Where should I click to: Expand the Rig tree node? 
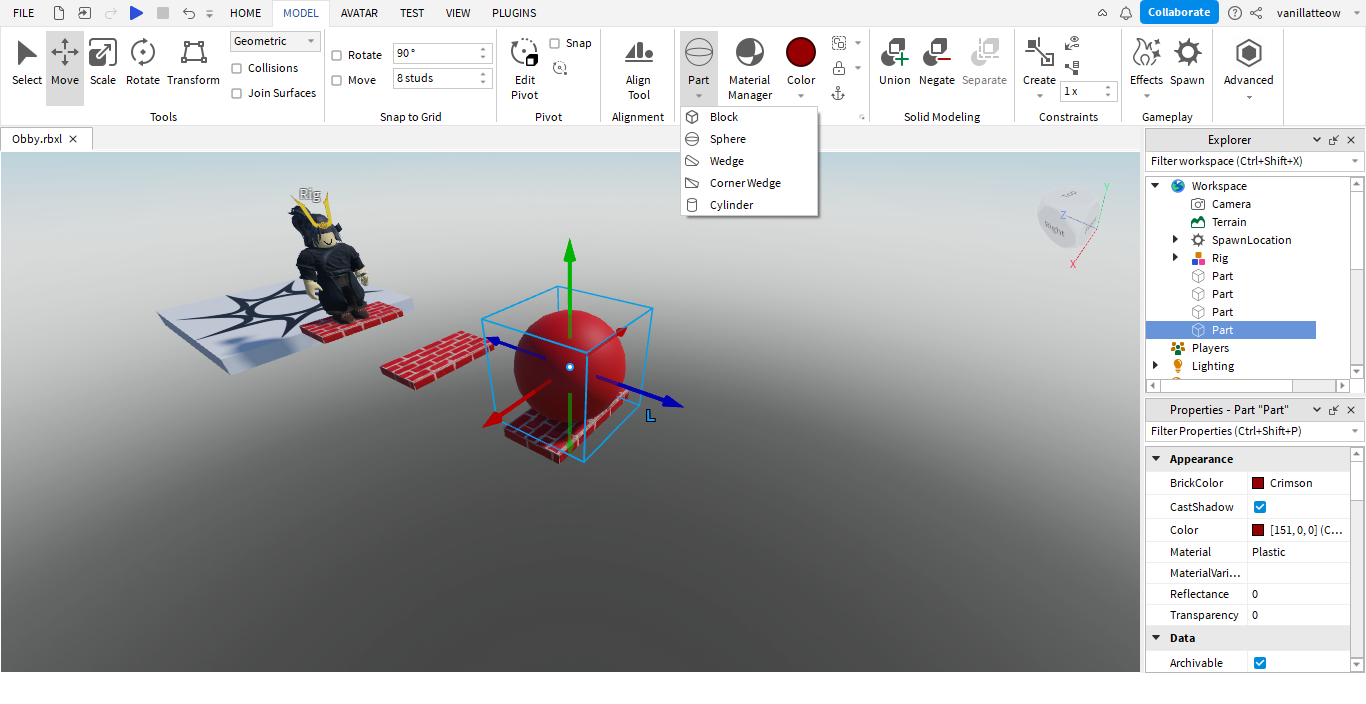(x=1175, y=258)
